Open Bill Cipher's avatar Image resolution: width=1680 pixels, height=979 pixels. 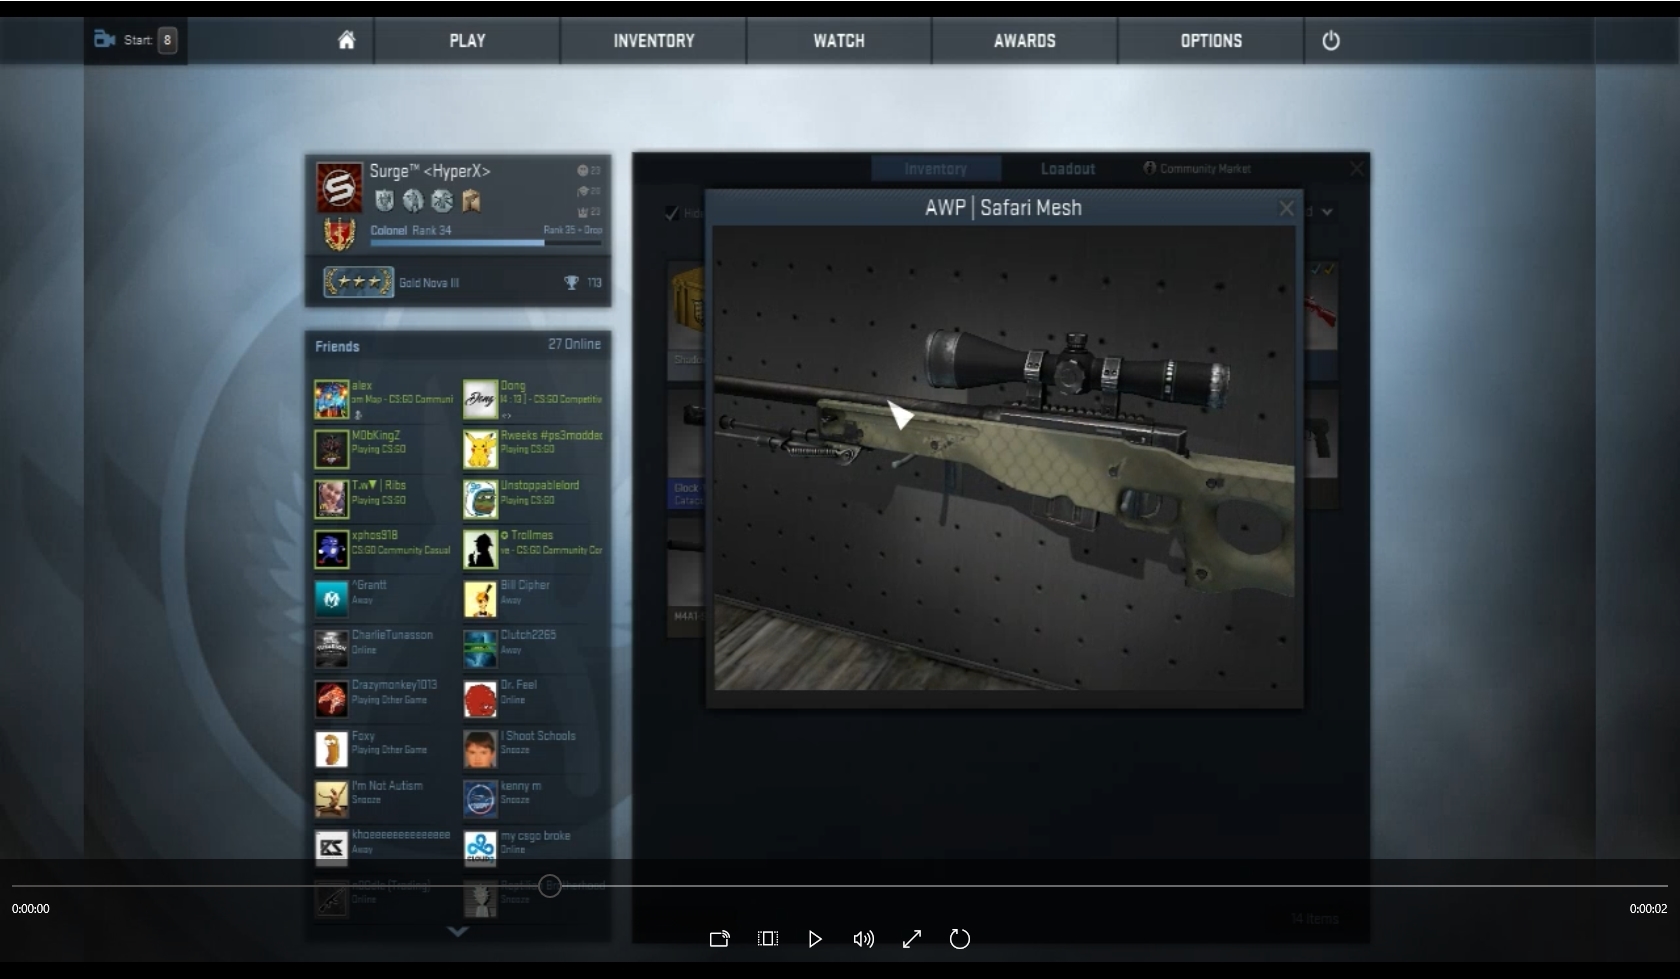[480, 599]
